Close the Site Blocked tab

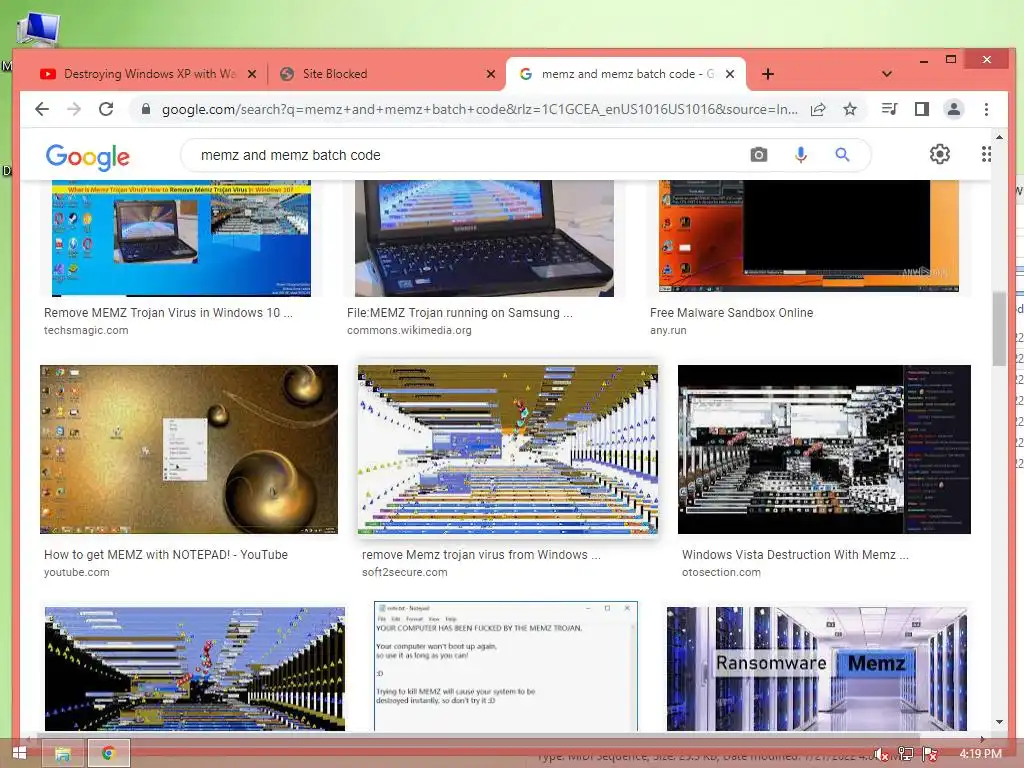490,74
